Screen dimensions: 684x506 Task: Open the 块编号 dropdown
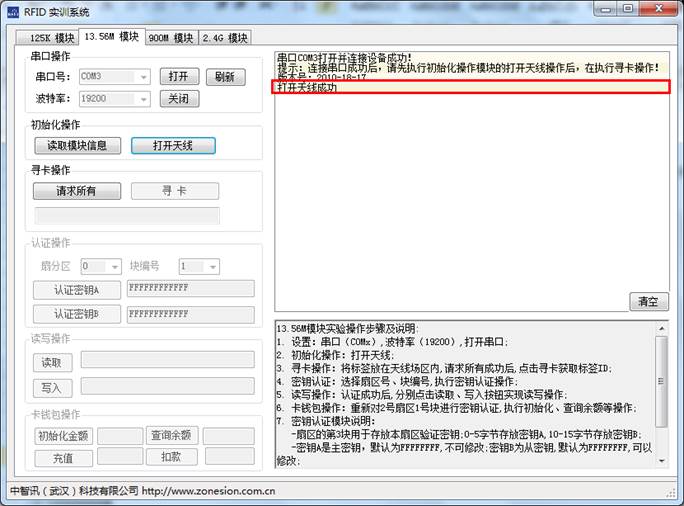(x=212, y=266)
